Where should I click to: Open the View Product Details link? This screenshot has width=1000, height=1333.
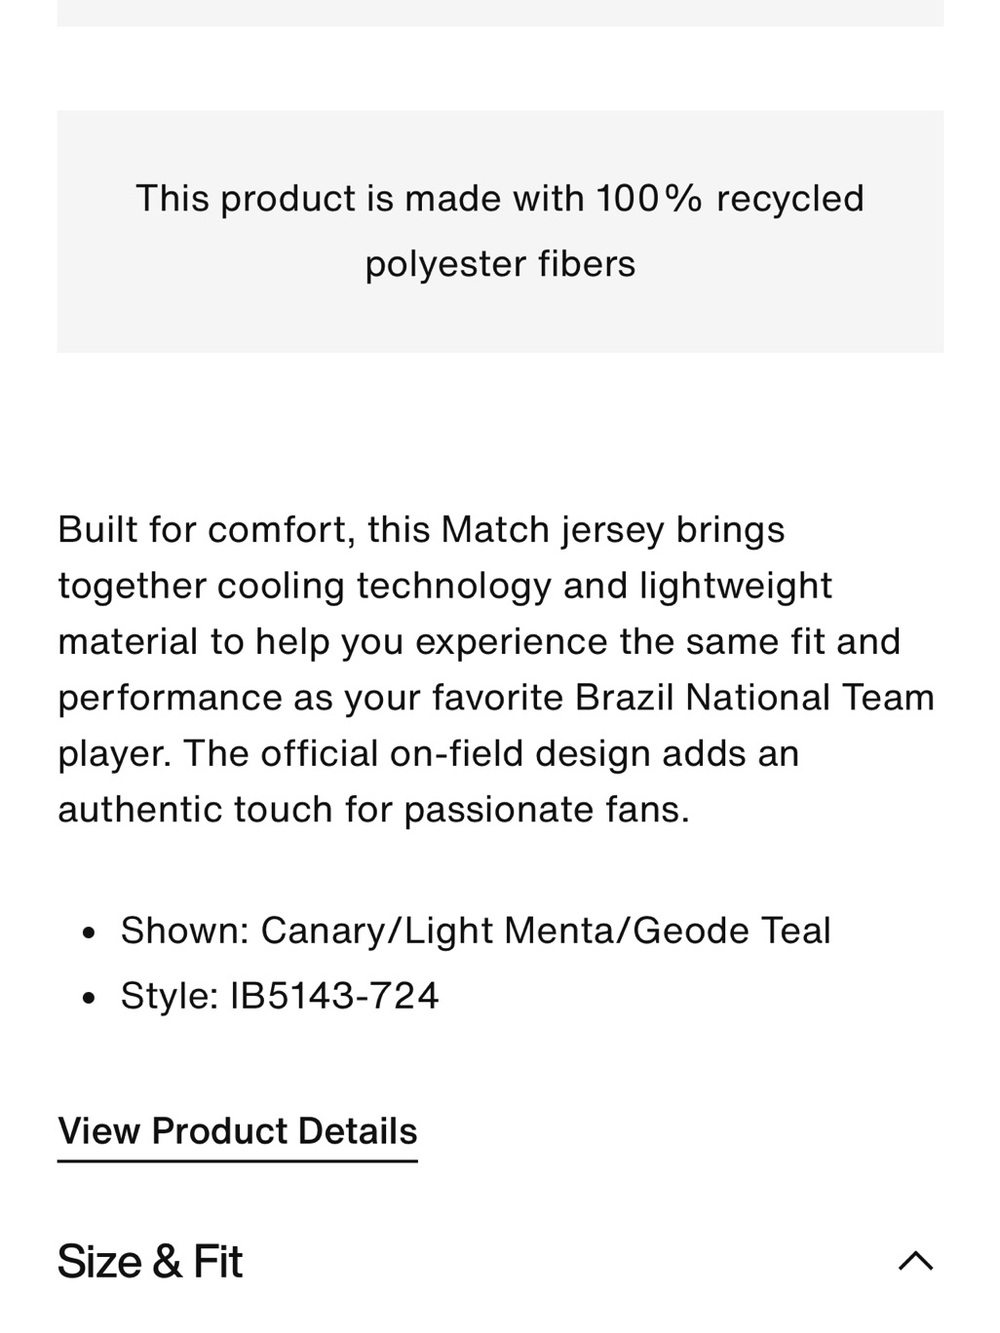pyautogui.click(x=237, y=1131)
